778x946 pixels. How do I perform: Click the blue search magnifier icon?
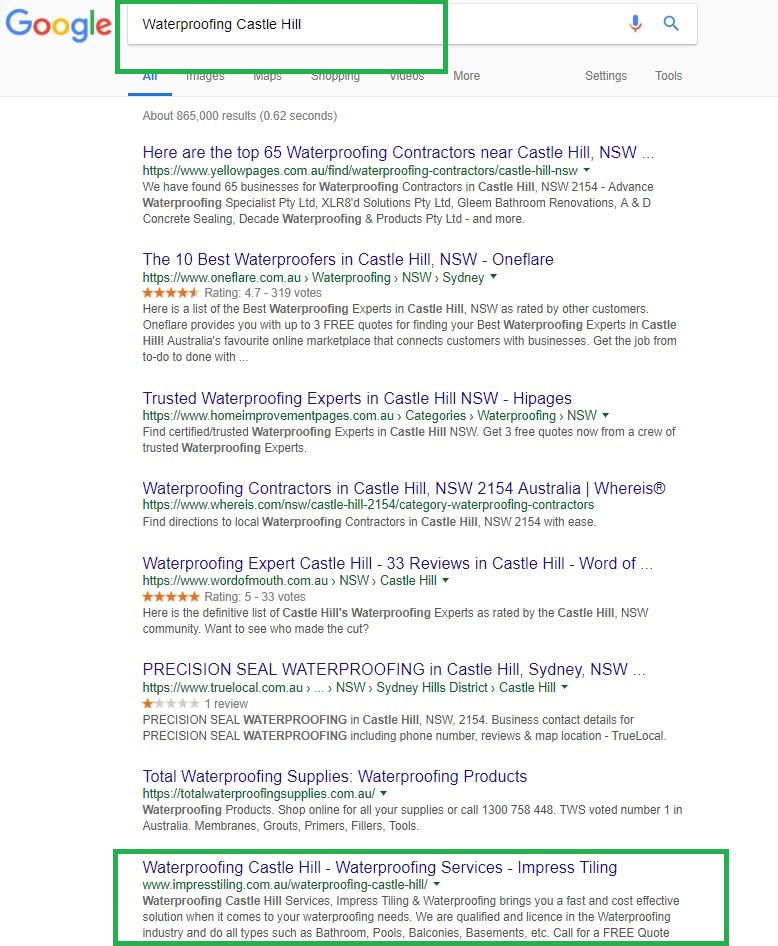671,24
